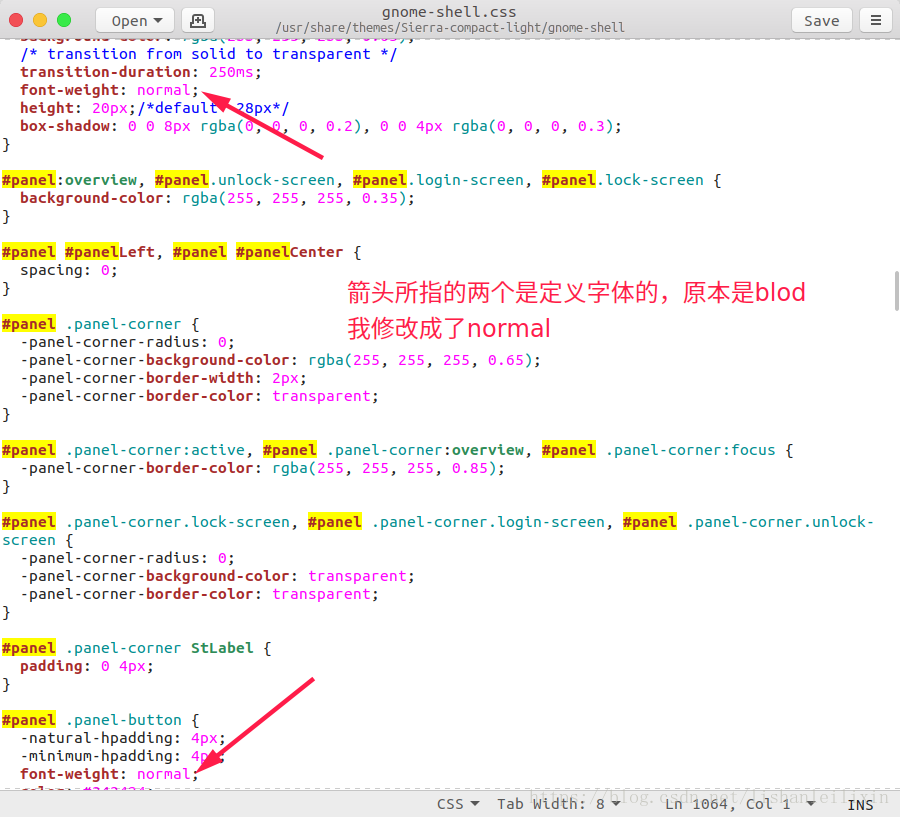This screenshot has height=817, width=900.
Task: Click the '-minimum-hpadding' line
Action: tap(122, 756)
